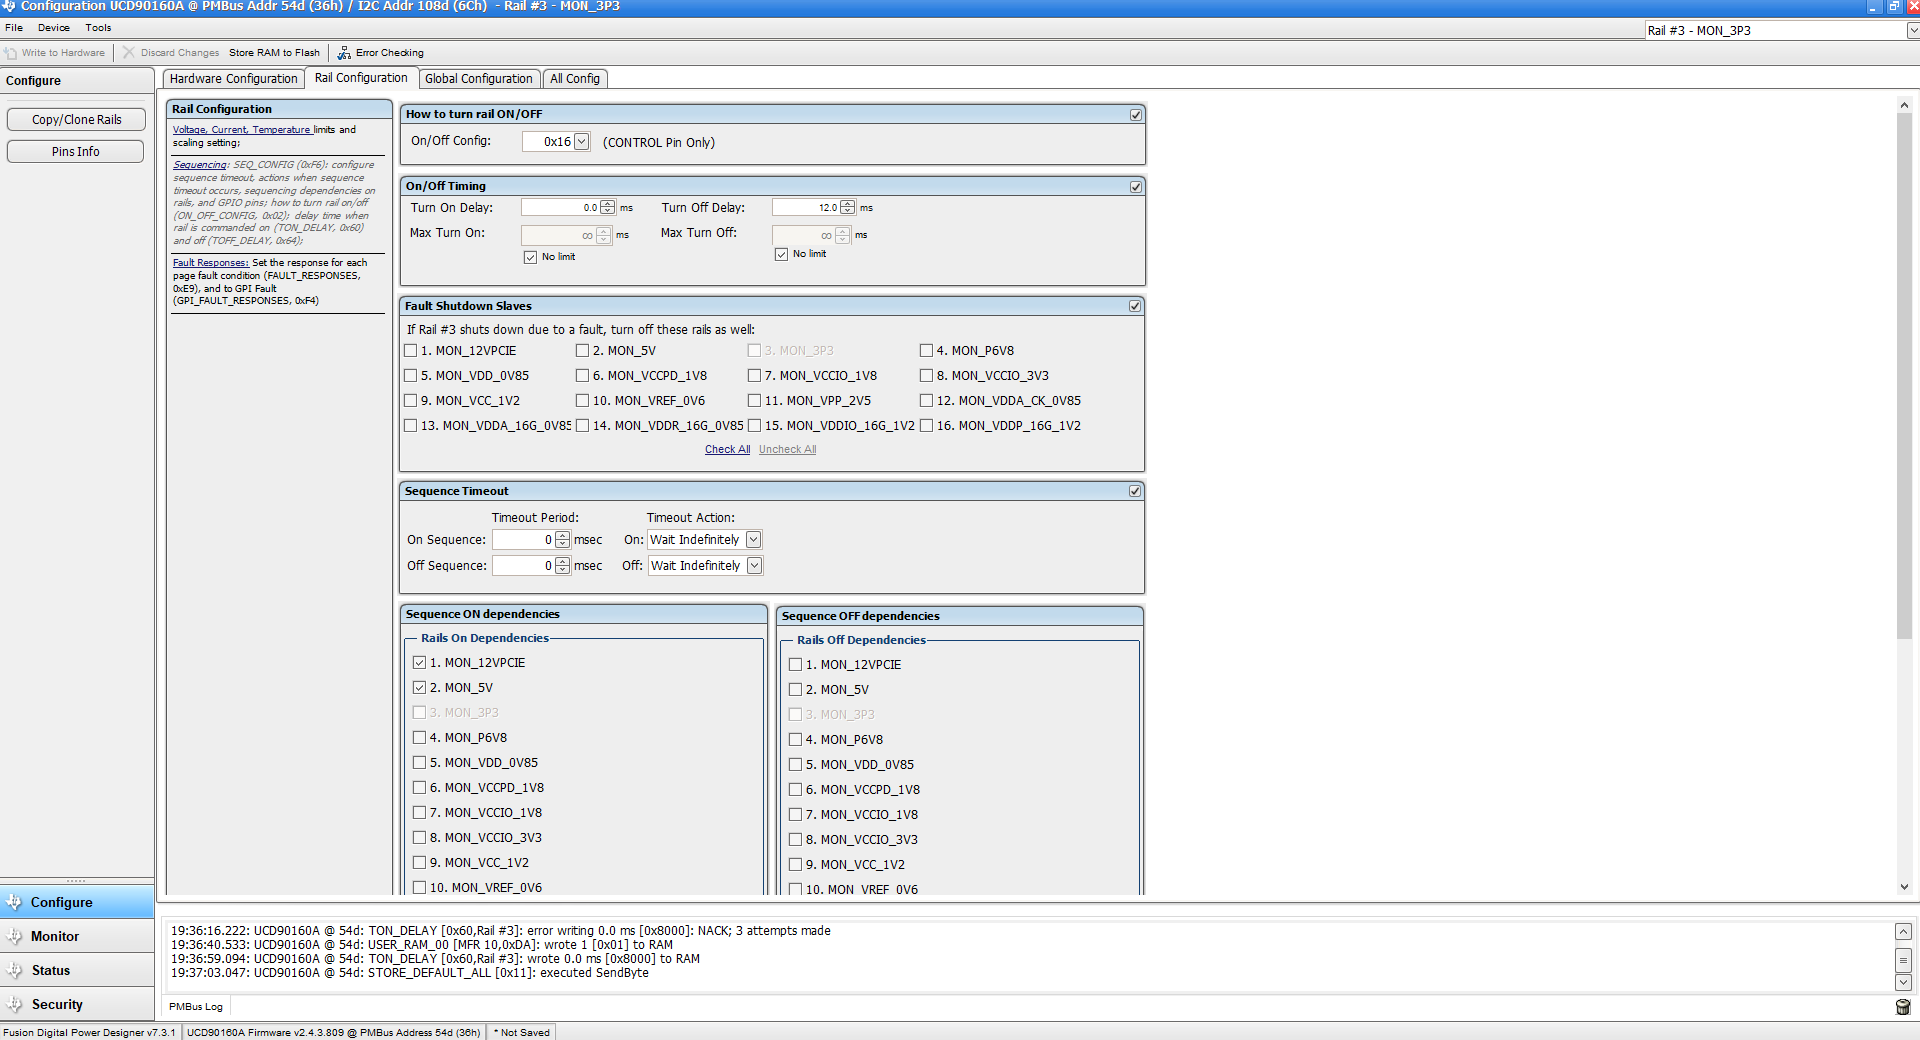
Task: Open the Voltage, Current, Temperature link
Action: click(x=241, y=130)
